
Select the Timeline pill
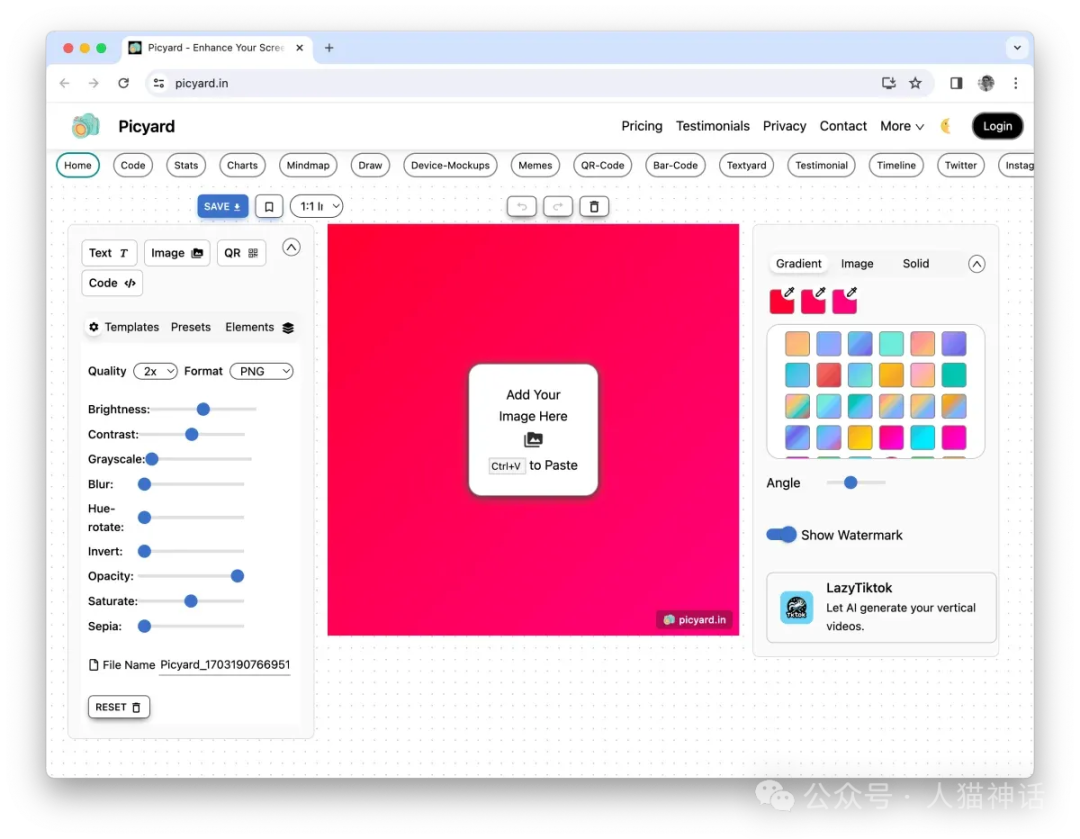[x=895, y=165]
